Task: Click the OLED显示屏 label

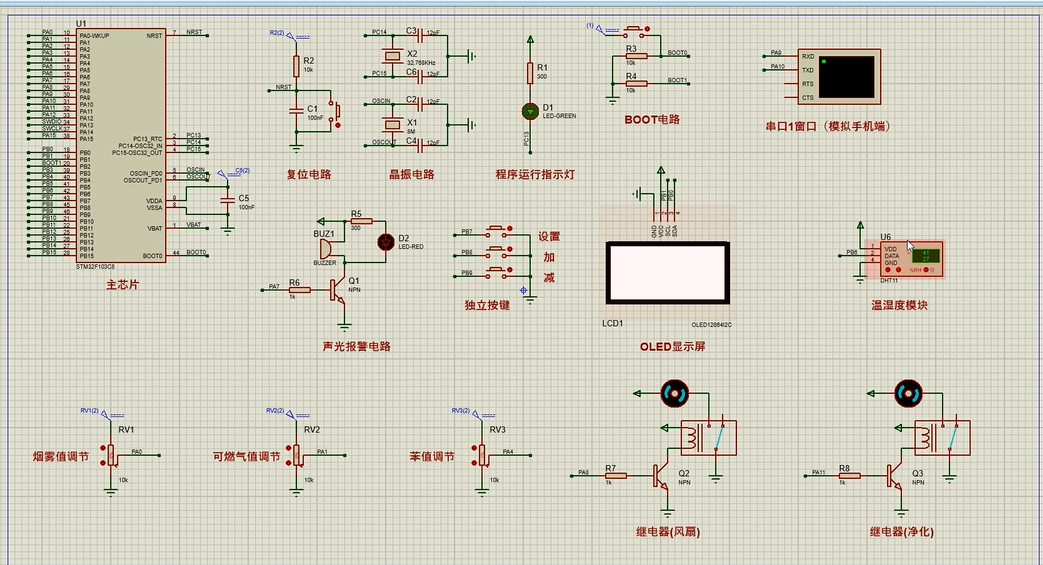Action: (x=672, y=347)
